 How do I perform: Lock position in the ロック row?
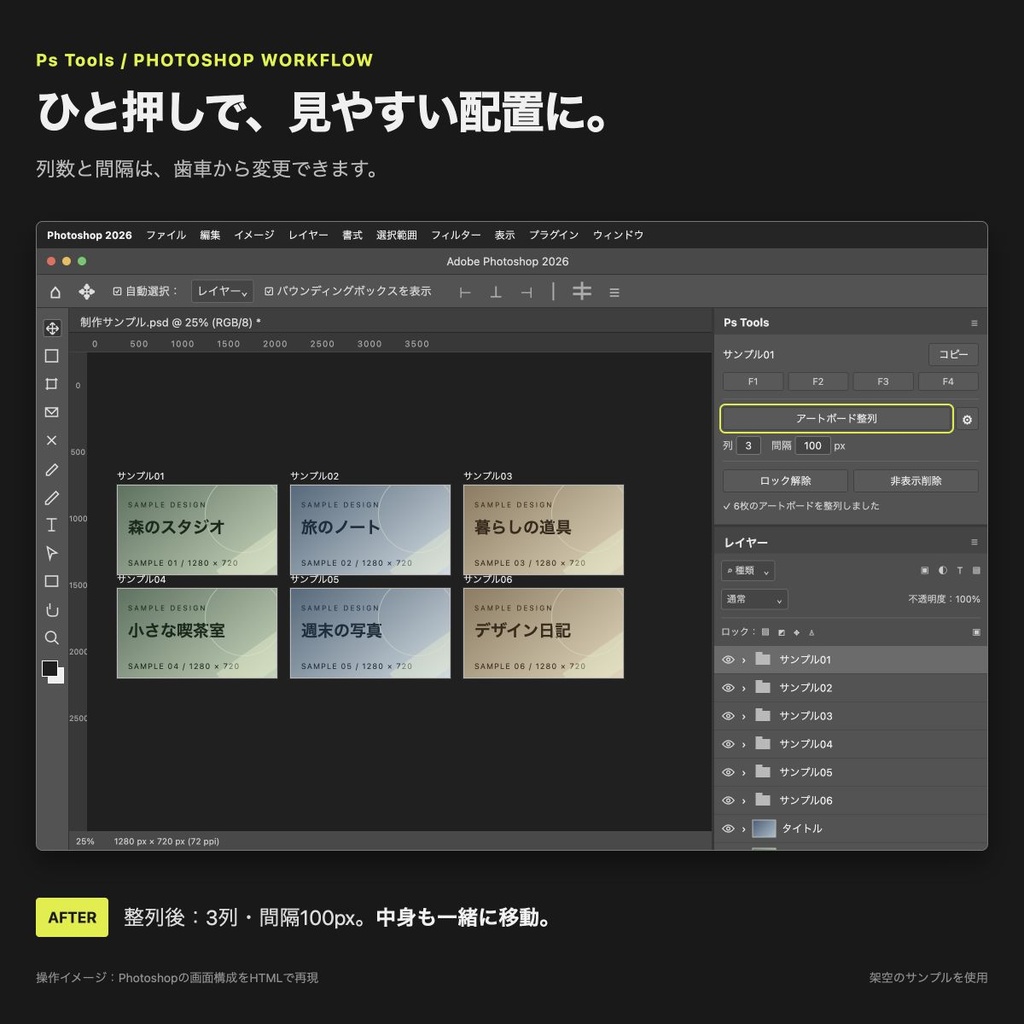tap(797, 632)
